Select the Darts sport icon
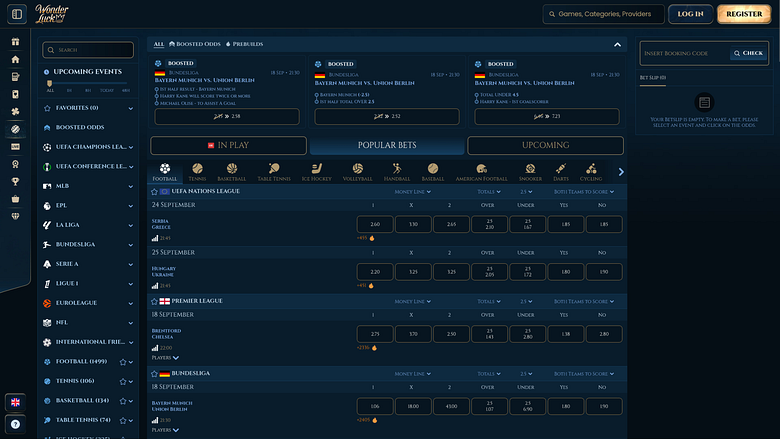 [561, 172]
